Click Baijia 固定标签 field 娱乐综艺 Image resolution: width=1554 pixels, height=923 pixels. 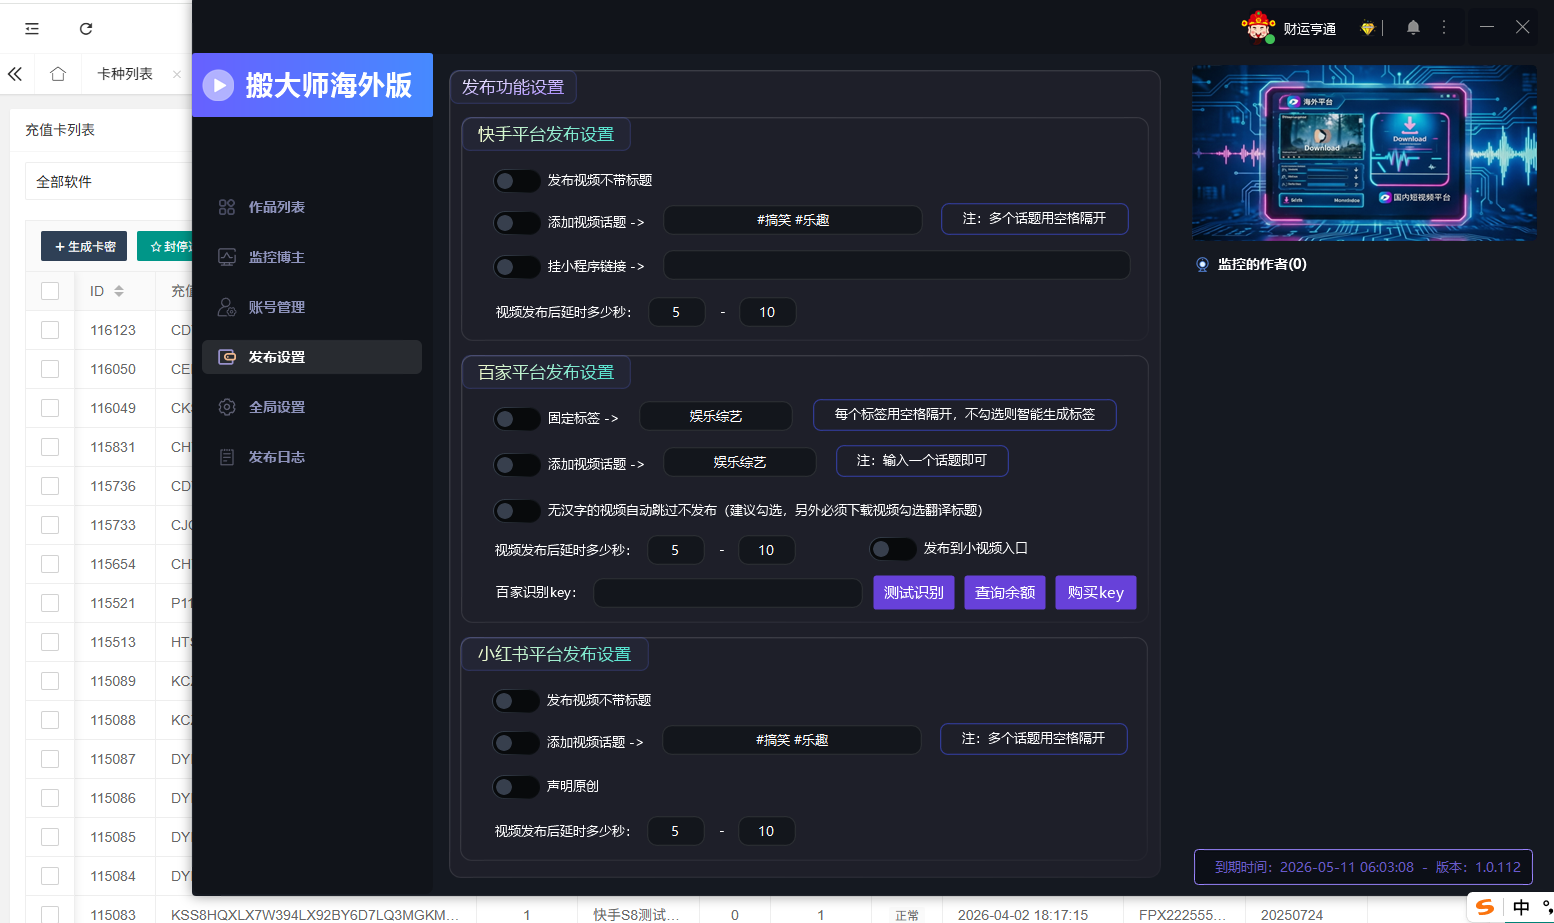click(x=716, y=416)
